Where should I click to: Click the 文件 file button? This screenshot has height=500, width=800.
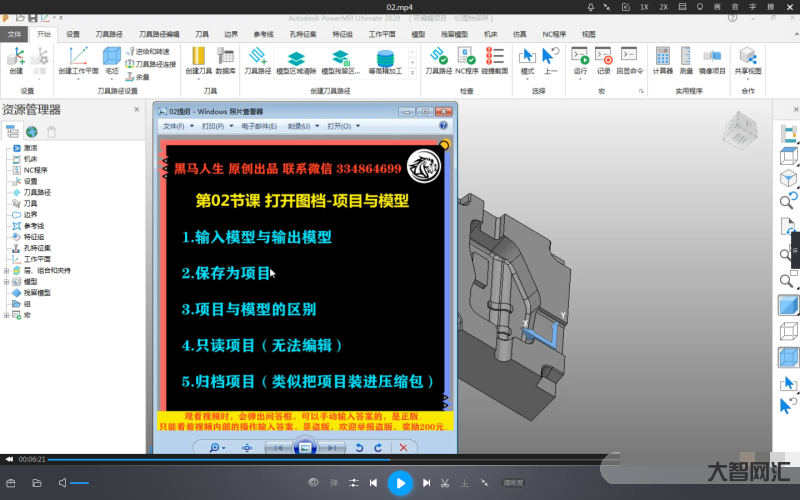point(15,34)
